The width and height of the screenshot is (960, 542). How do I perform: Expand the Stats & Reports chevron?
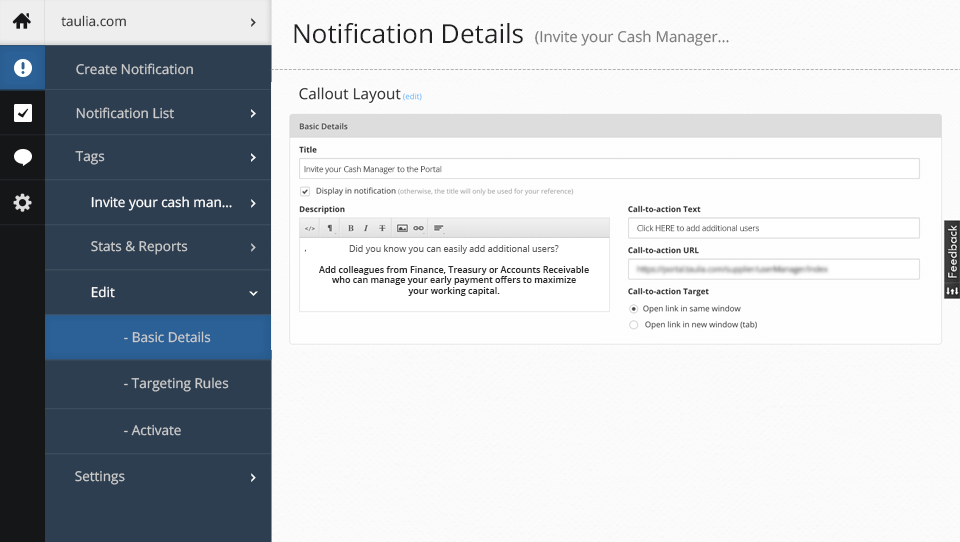(253, 247)
